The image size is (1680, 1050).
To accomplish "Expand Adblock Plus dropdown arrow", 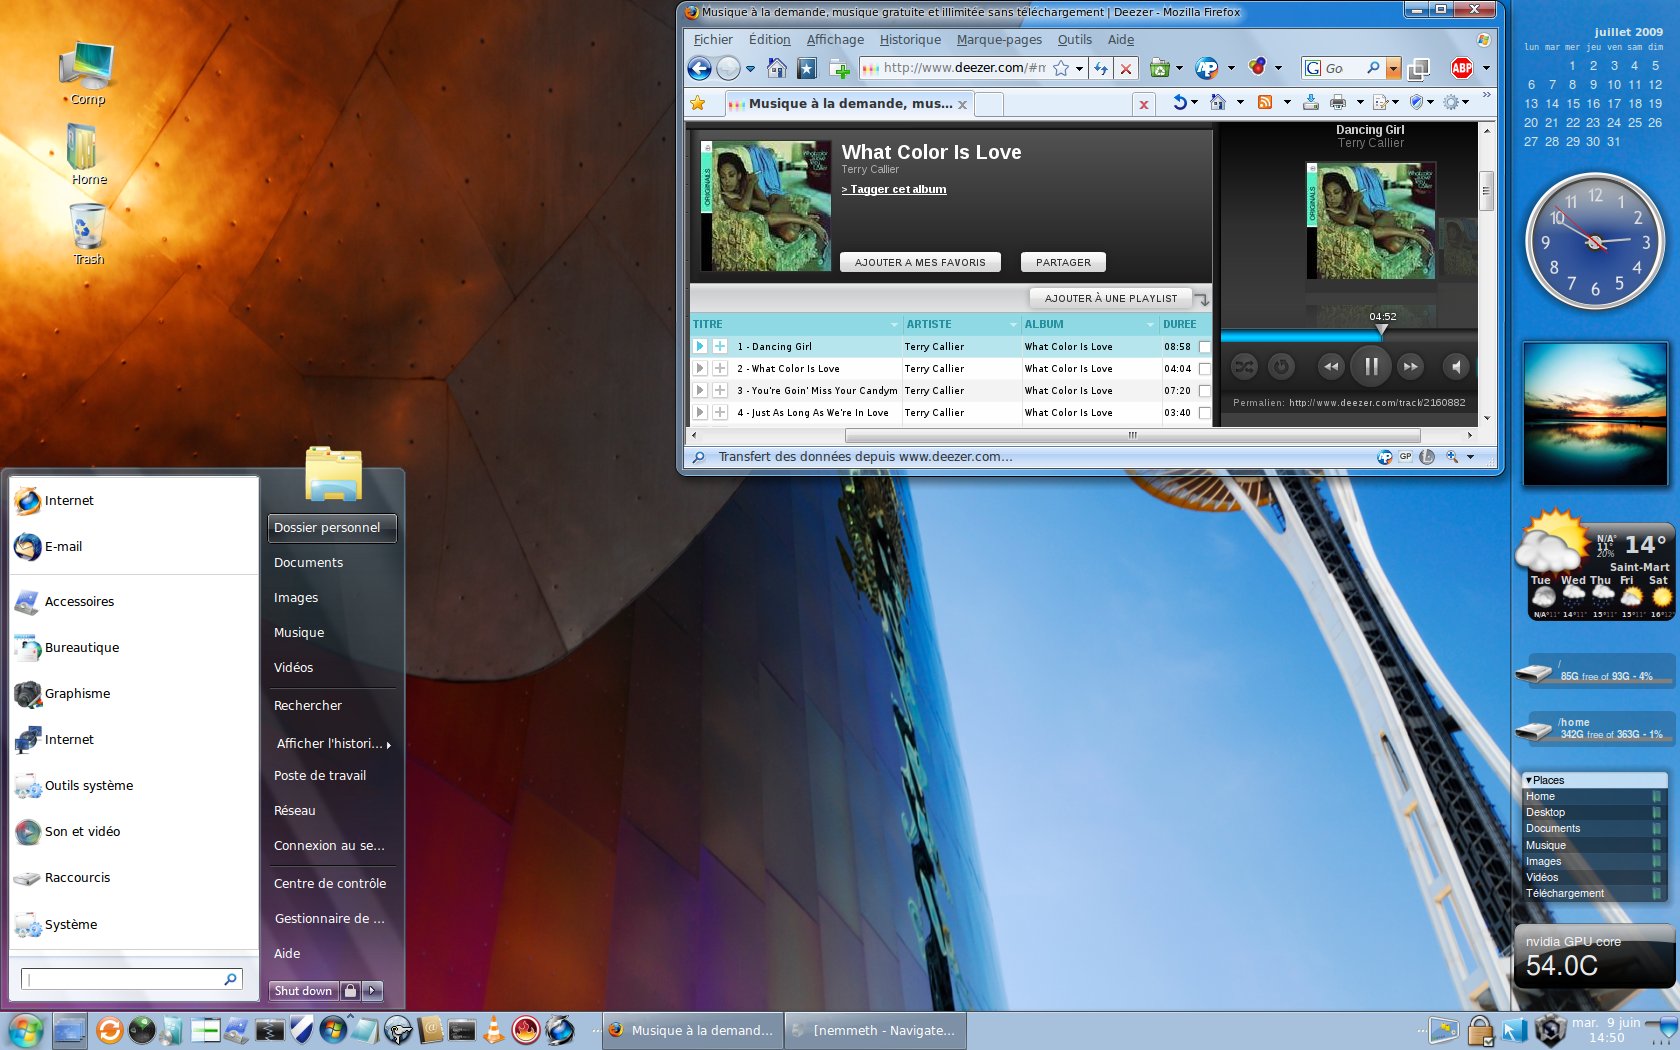I will [x=1486, y=69].
